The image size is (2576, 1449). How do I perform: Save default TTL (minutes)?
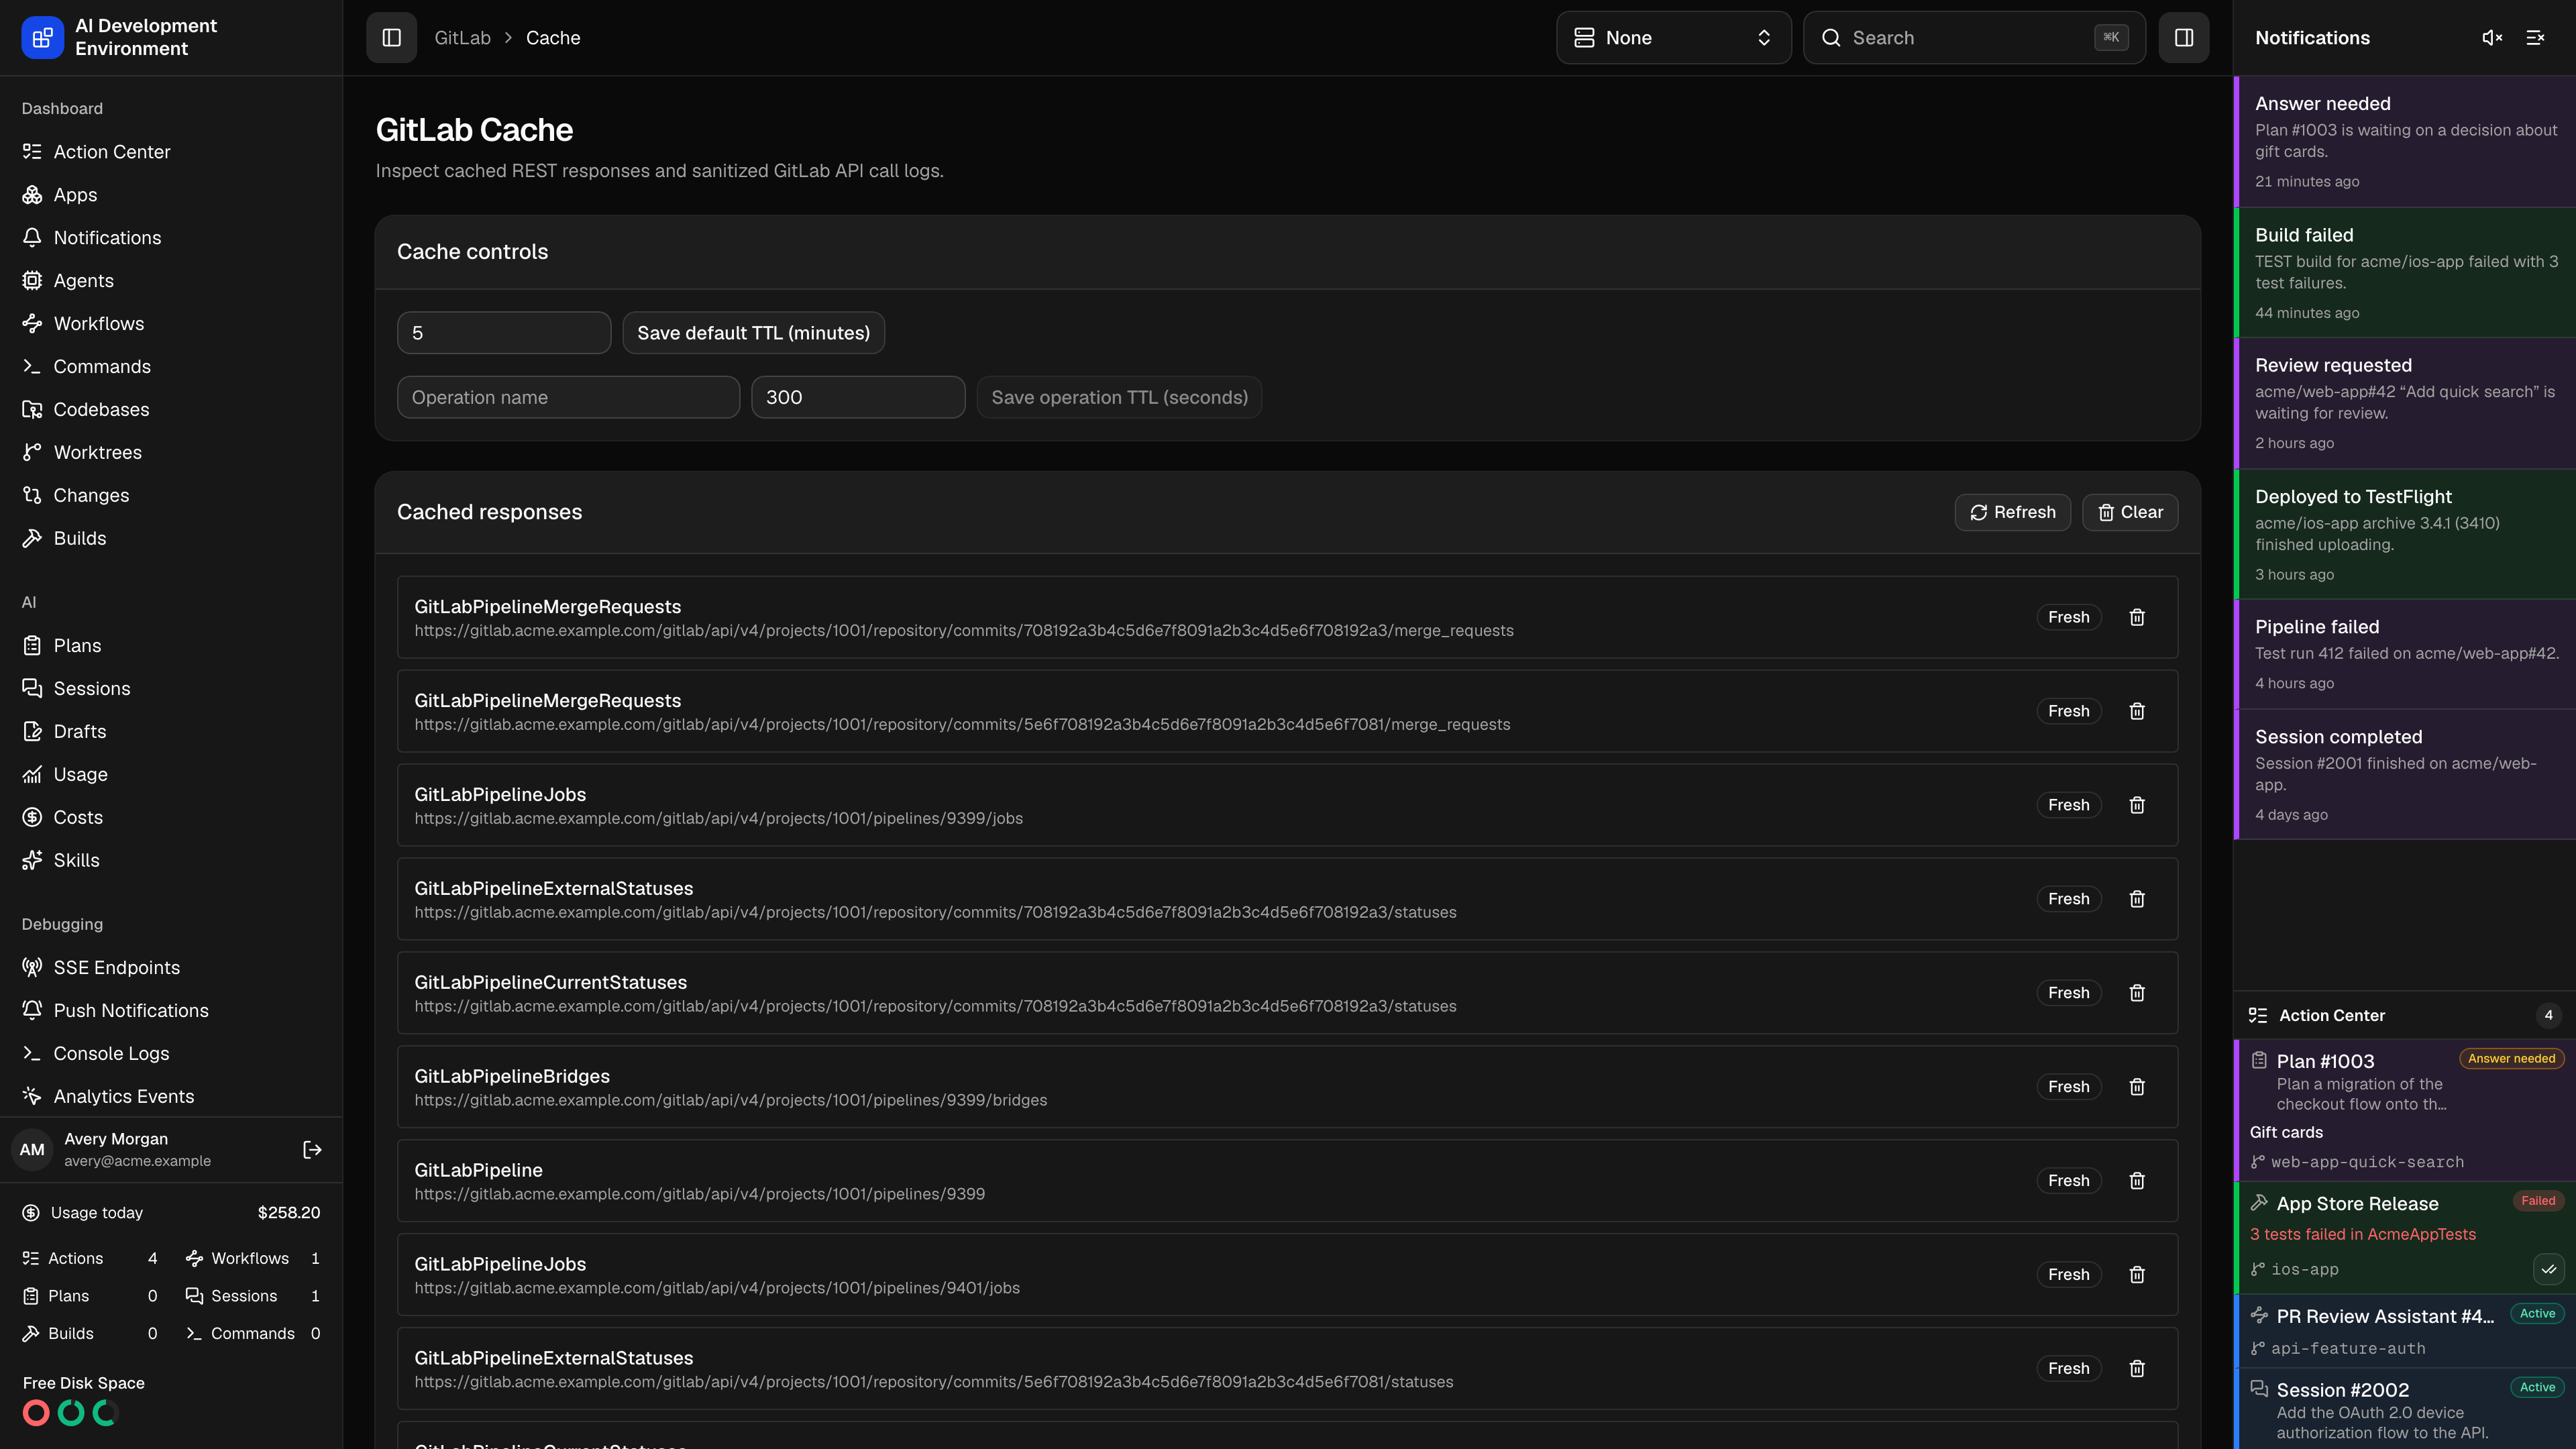tap(753, 333)
